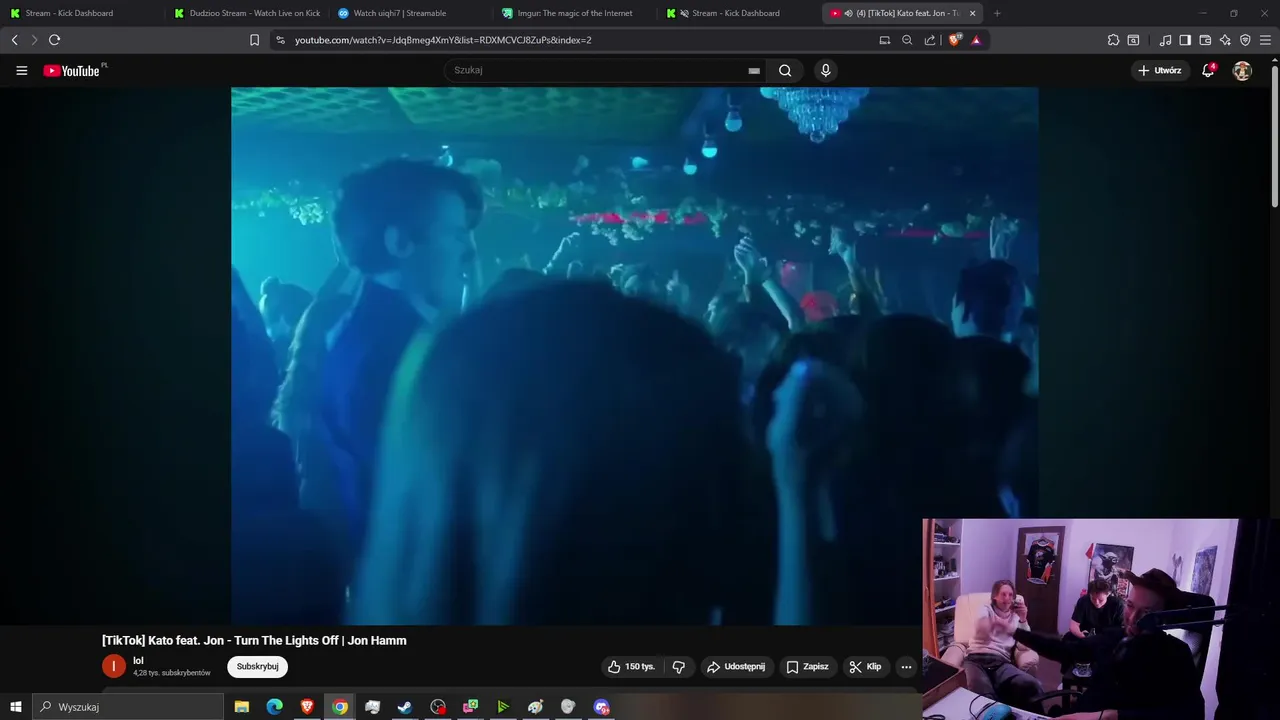
Task: Switch to first Stream - Kick Dashboard tab
Action: [81, 13]
